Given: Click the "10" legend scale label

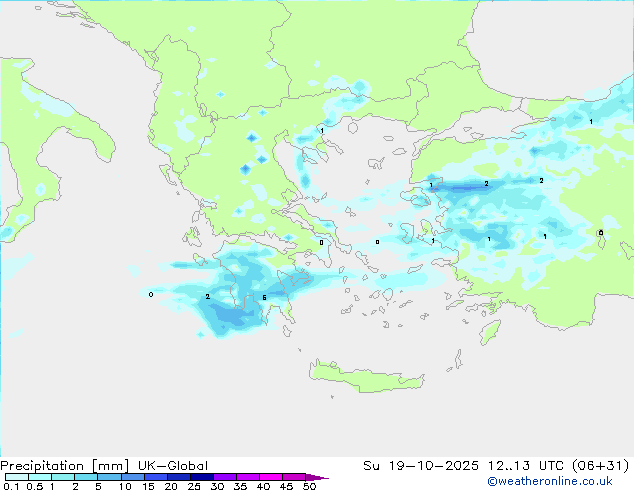Looking at the screenshot, I should point(125,486).
